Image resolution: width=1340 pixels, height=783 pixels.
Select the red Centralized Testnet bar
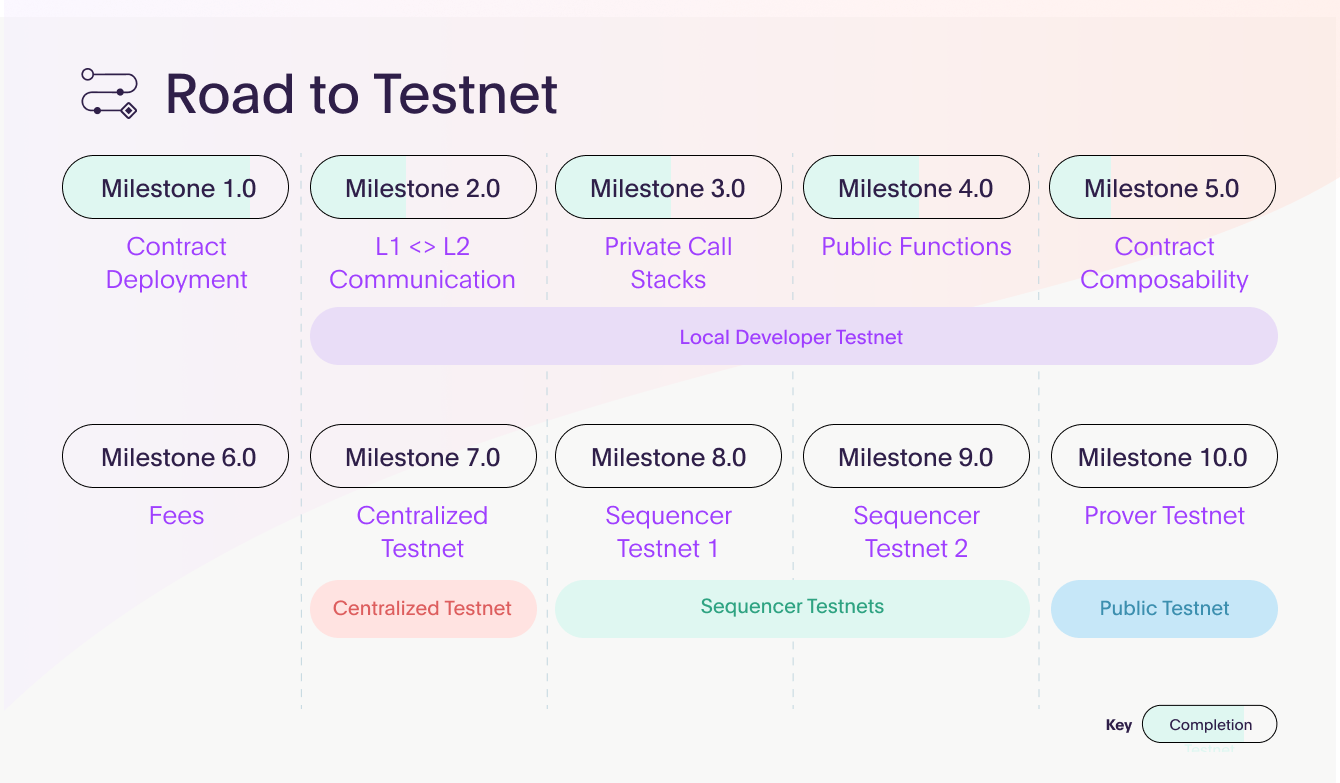point(423,608)
